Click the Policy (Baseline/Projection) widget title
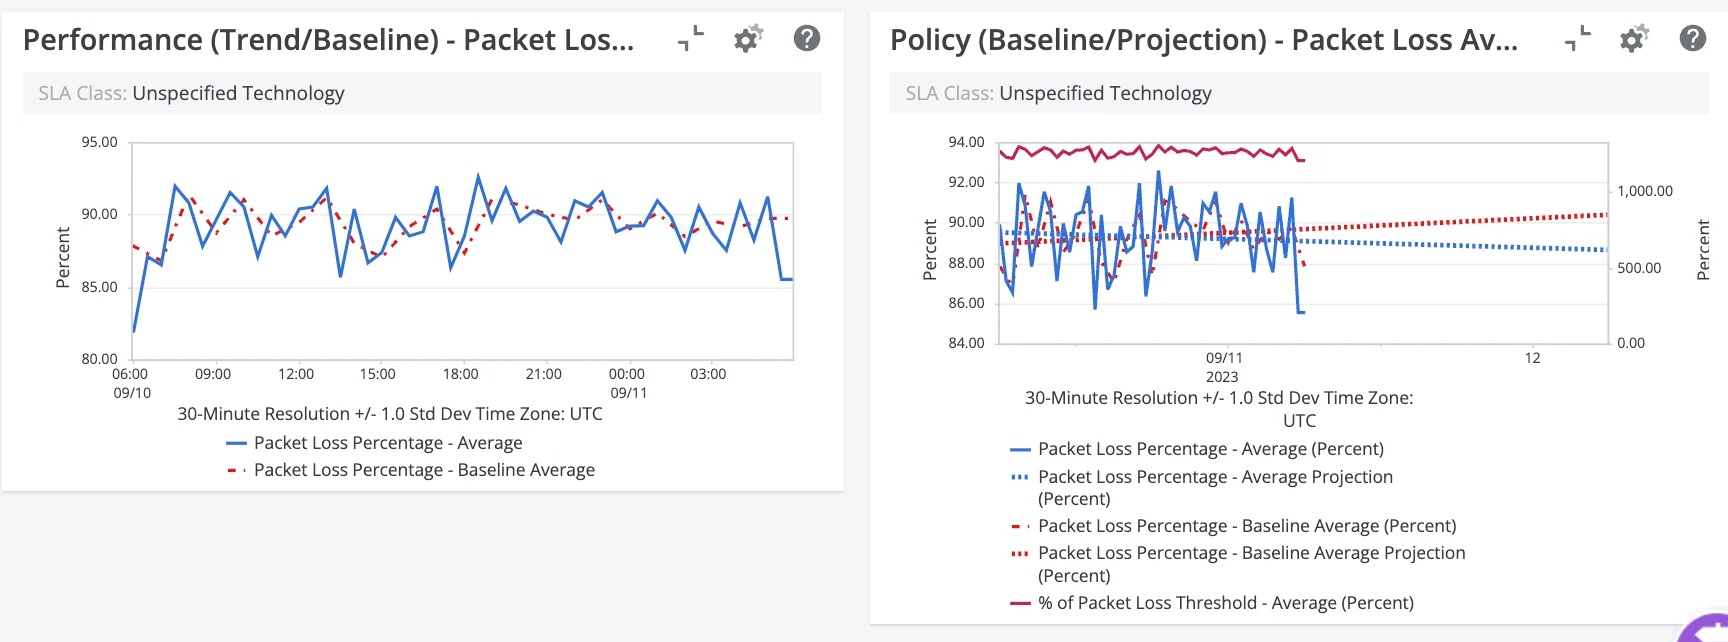The height and width of the screenshot is (642, 1728). 1203,40
